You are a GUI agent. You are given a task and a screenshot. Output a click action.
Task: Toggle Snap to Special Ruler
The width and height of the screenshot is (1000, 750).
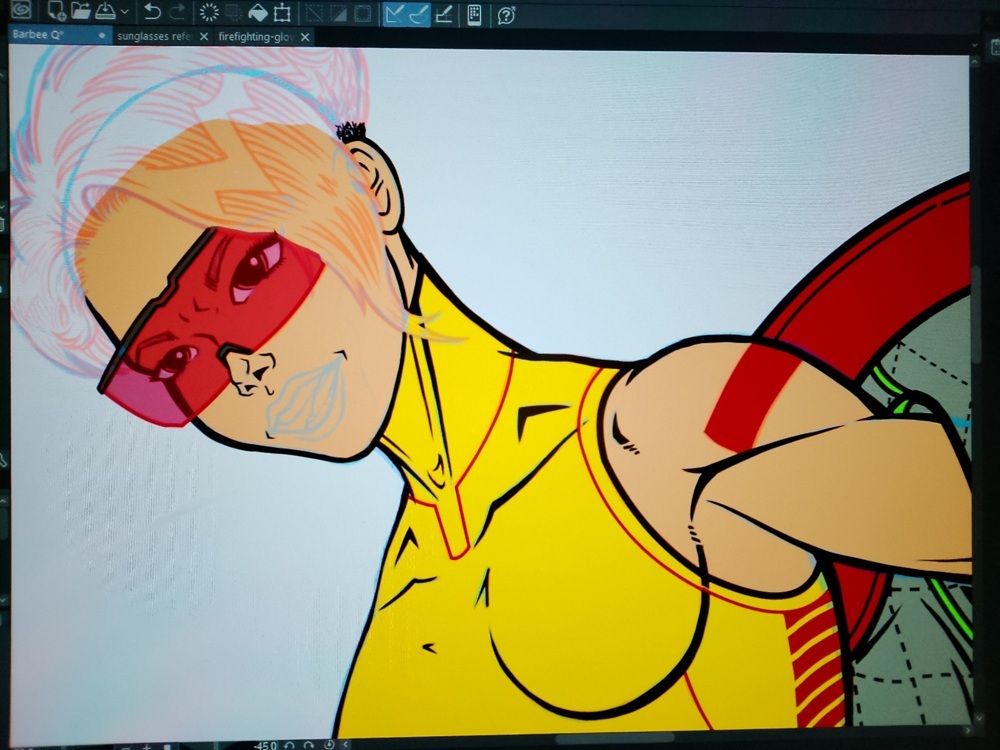pyautogui.click(x=419, y=13)
